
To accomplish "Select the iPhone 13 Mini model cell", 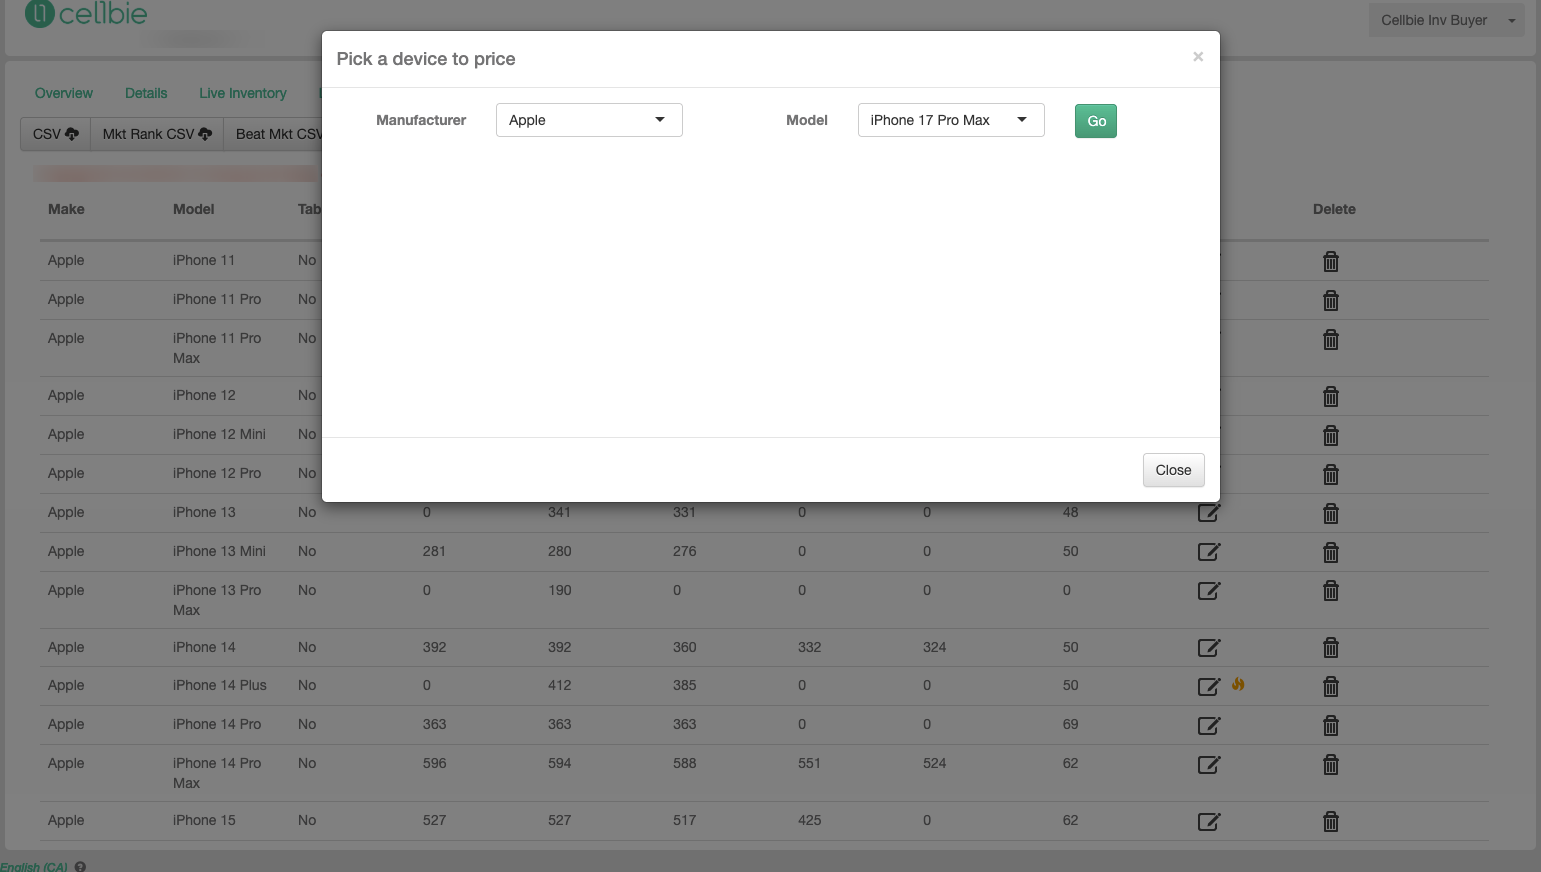I will [219, 551].
